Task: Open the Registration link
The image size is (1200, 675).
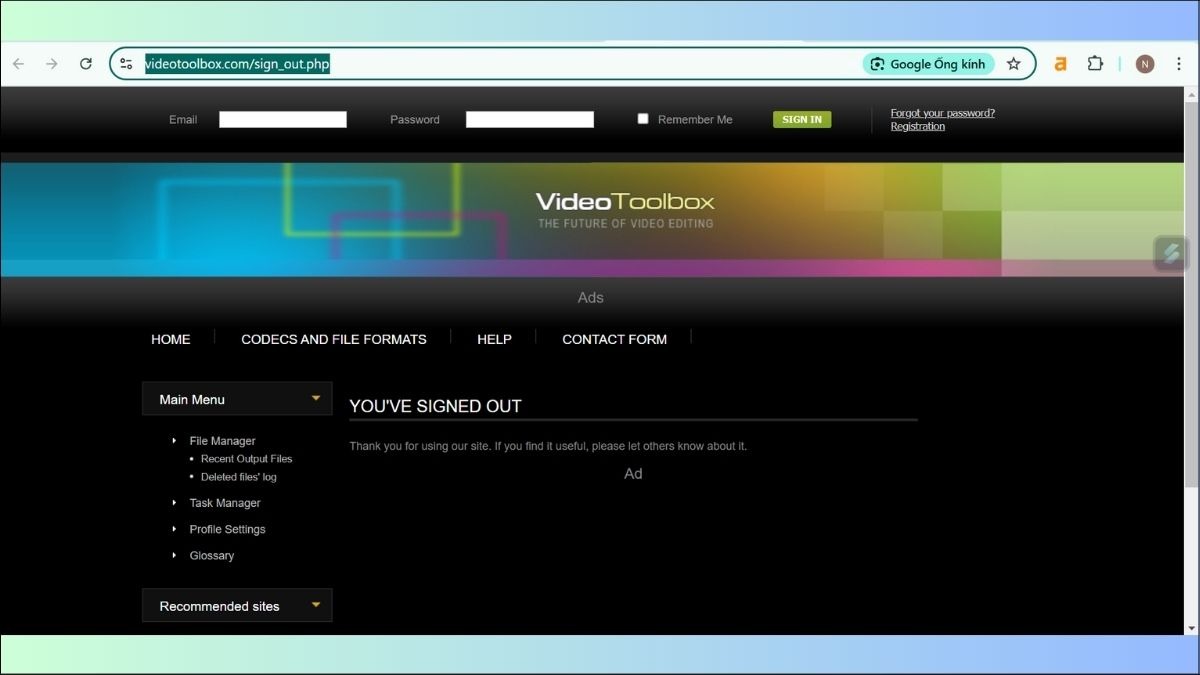Action: point(918,127)
